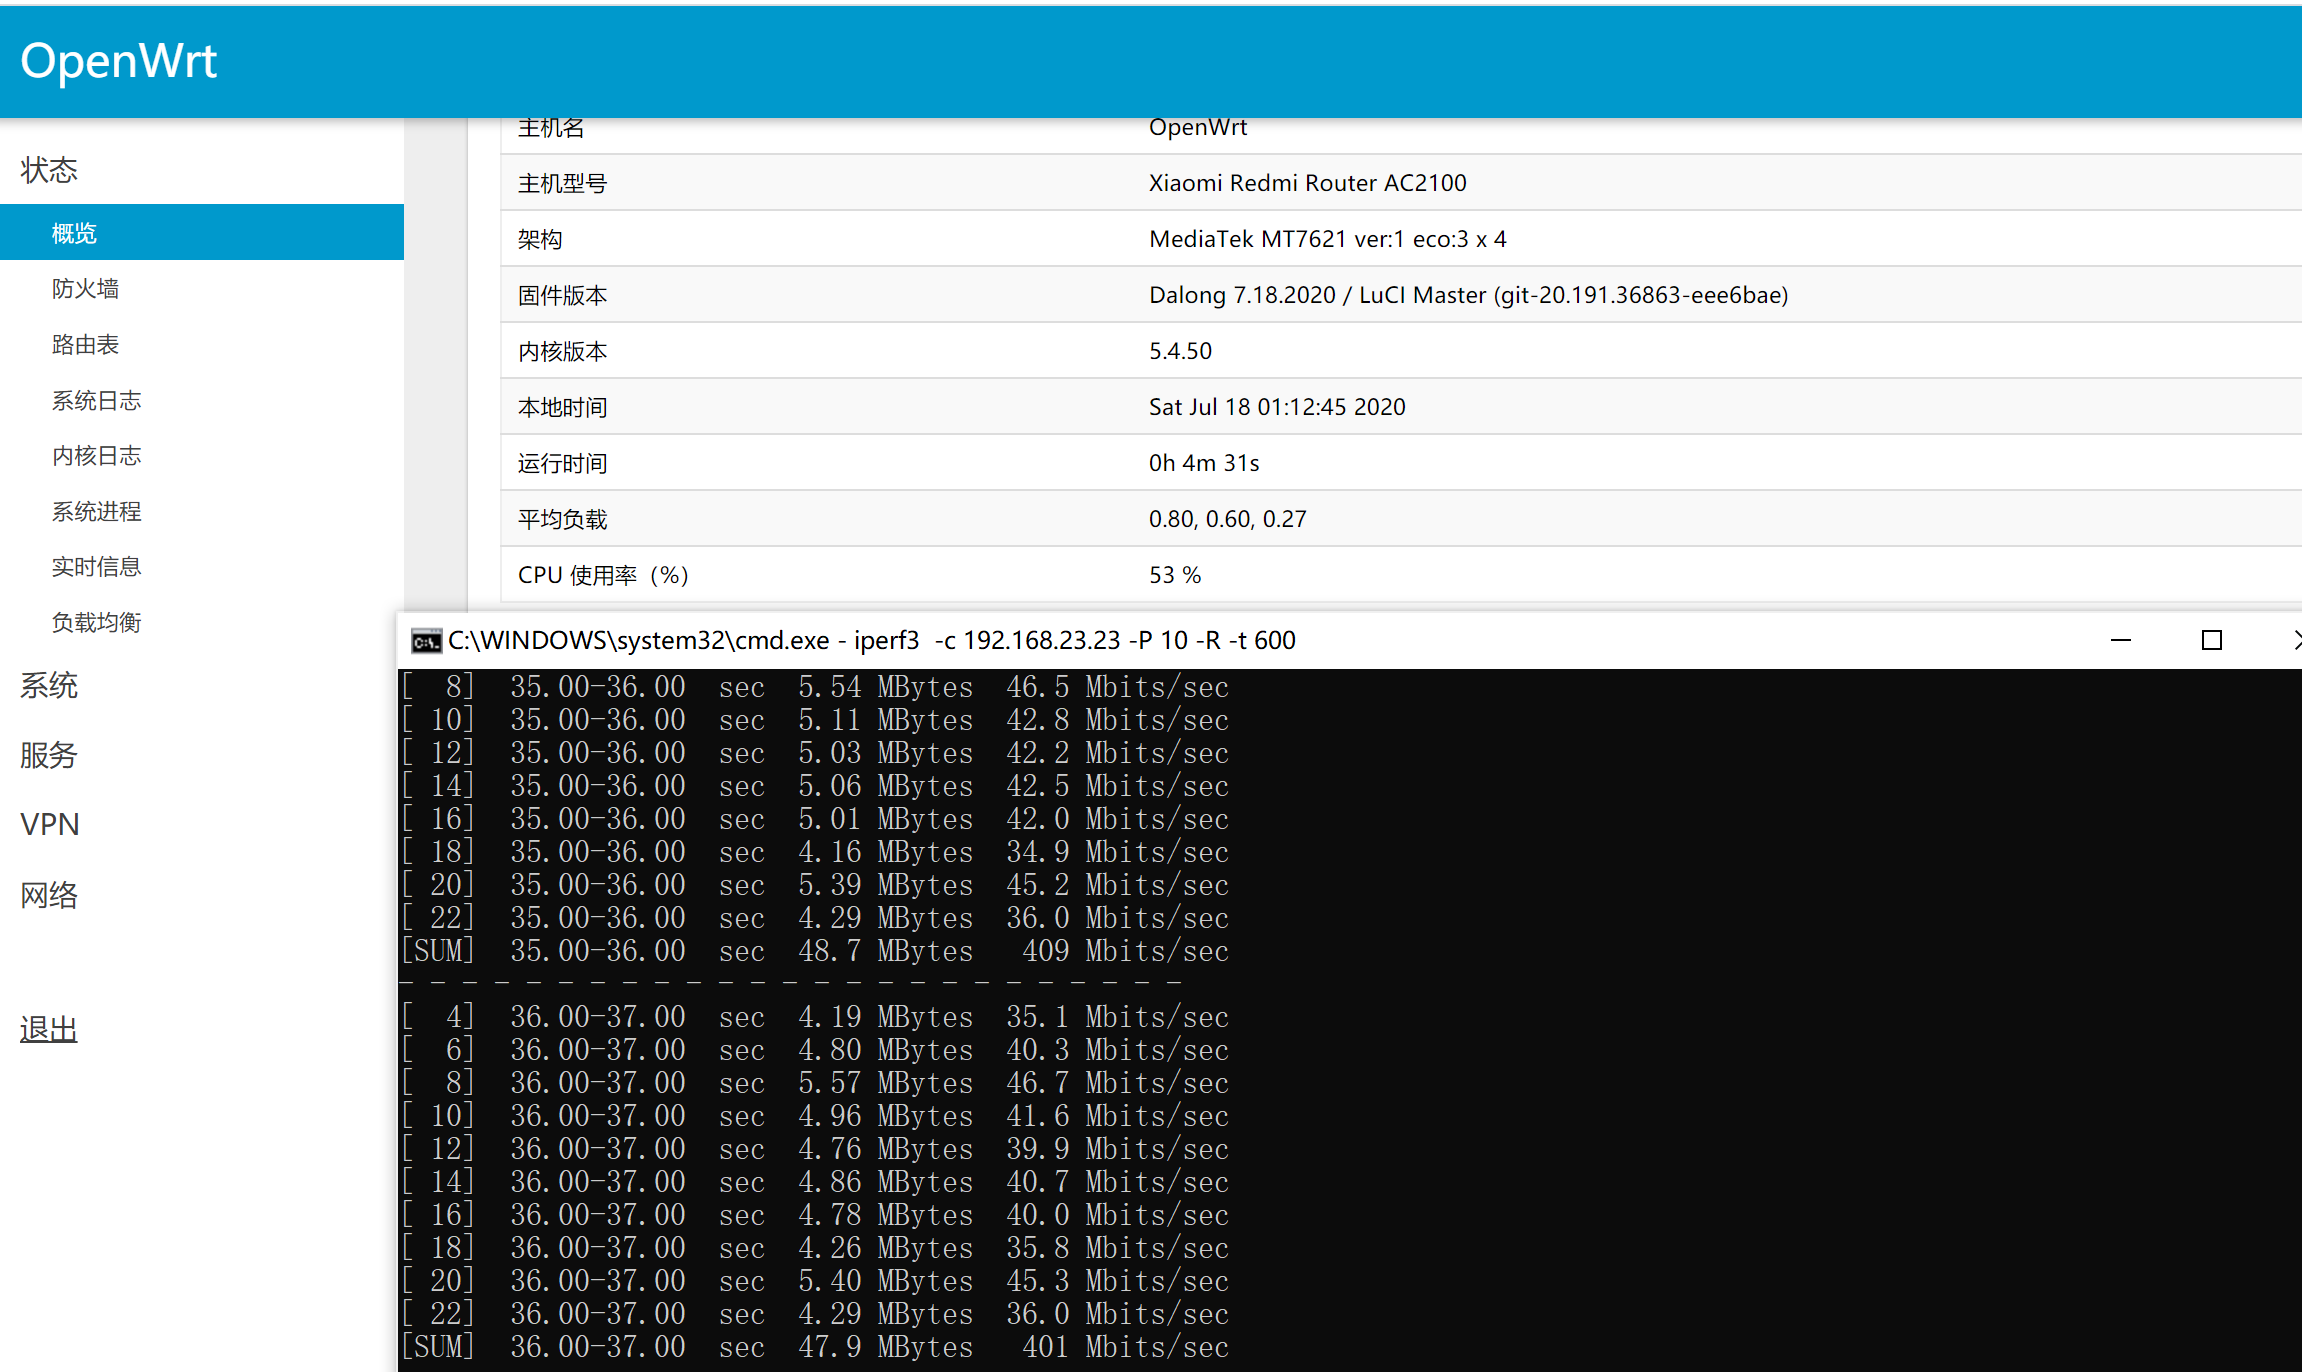Open the 系统日志 page
Screen dimensions: 2302x1372
tap(96, 401)
